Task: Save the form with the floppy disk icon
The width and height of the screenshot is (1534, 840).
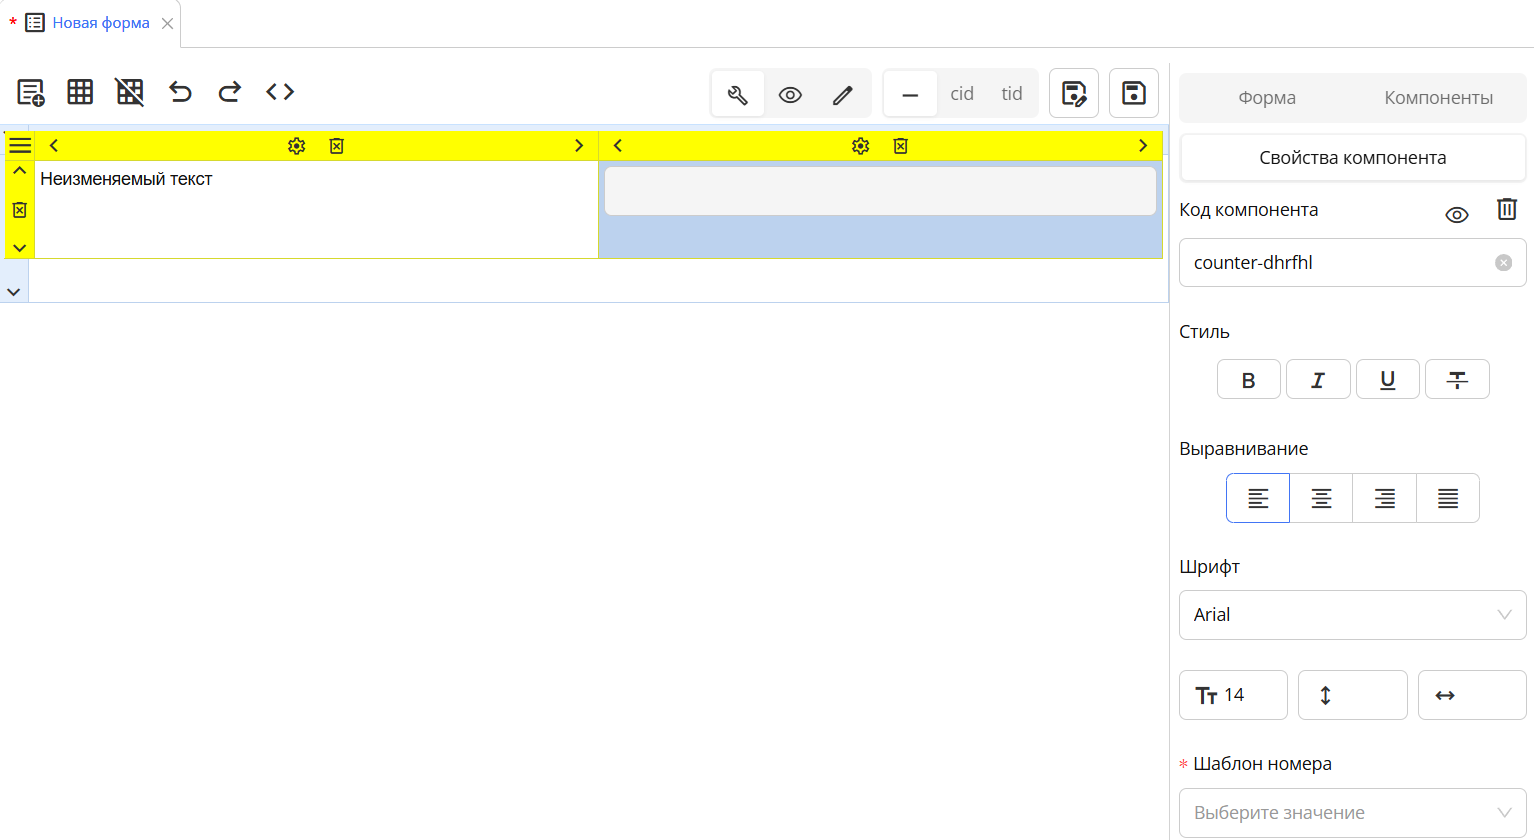Action: pos(1134,94)
